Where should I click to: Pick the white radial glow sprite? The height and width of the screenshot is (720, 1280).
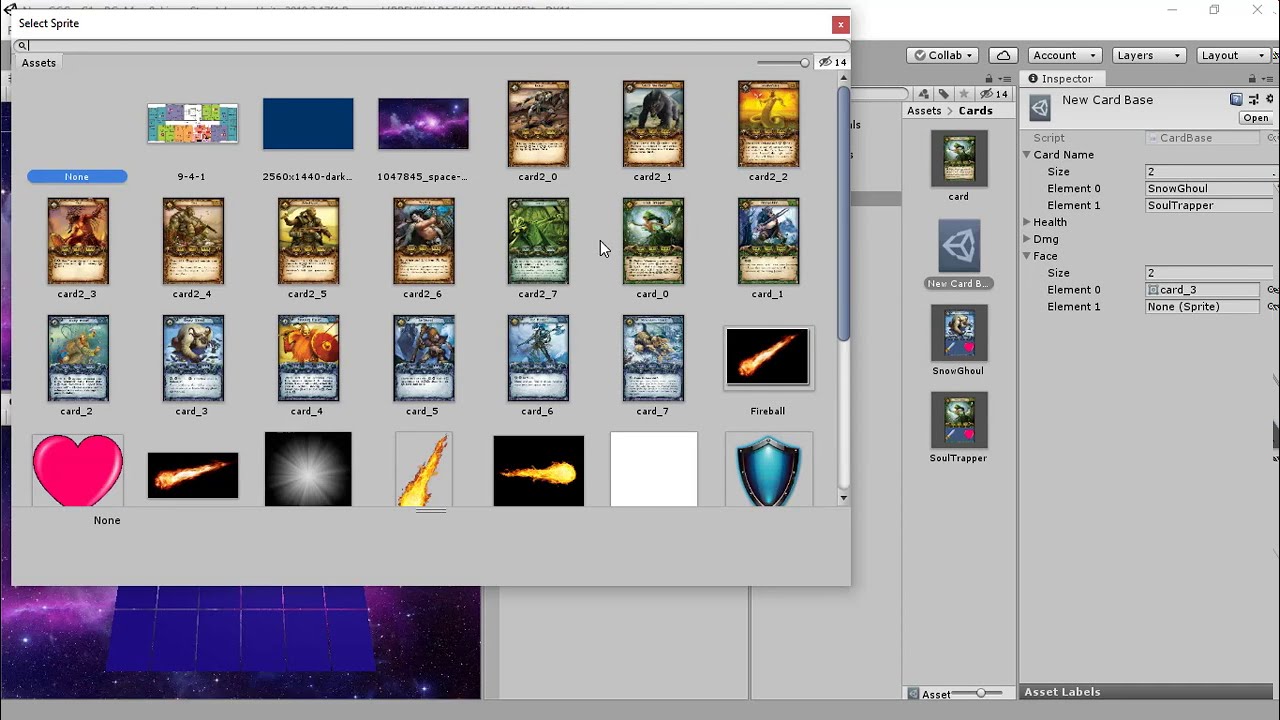[x=308, y=469]
